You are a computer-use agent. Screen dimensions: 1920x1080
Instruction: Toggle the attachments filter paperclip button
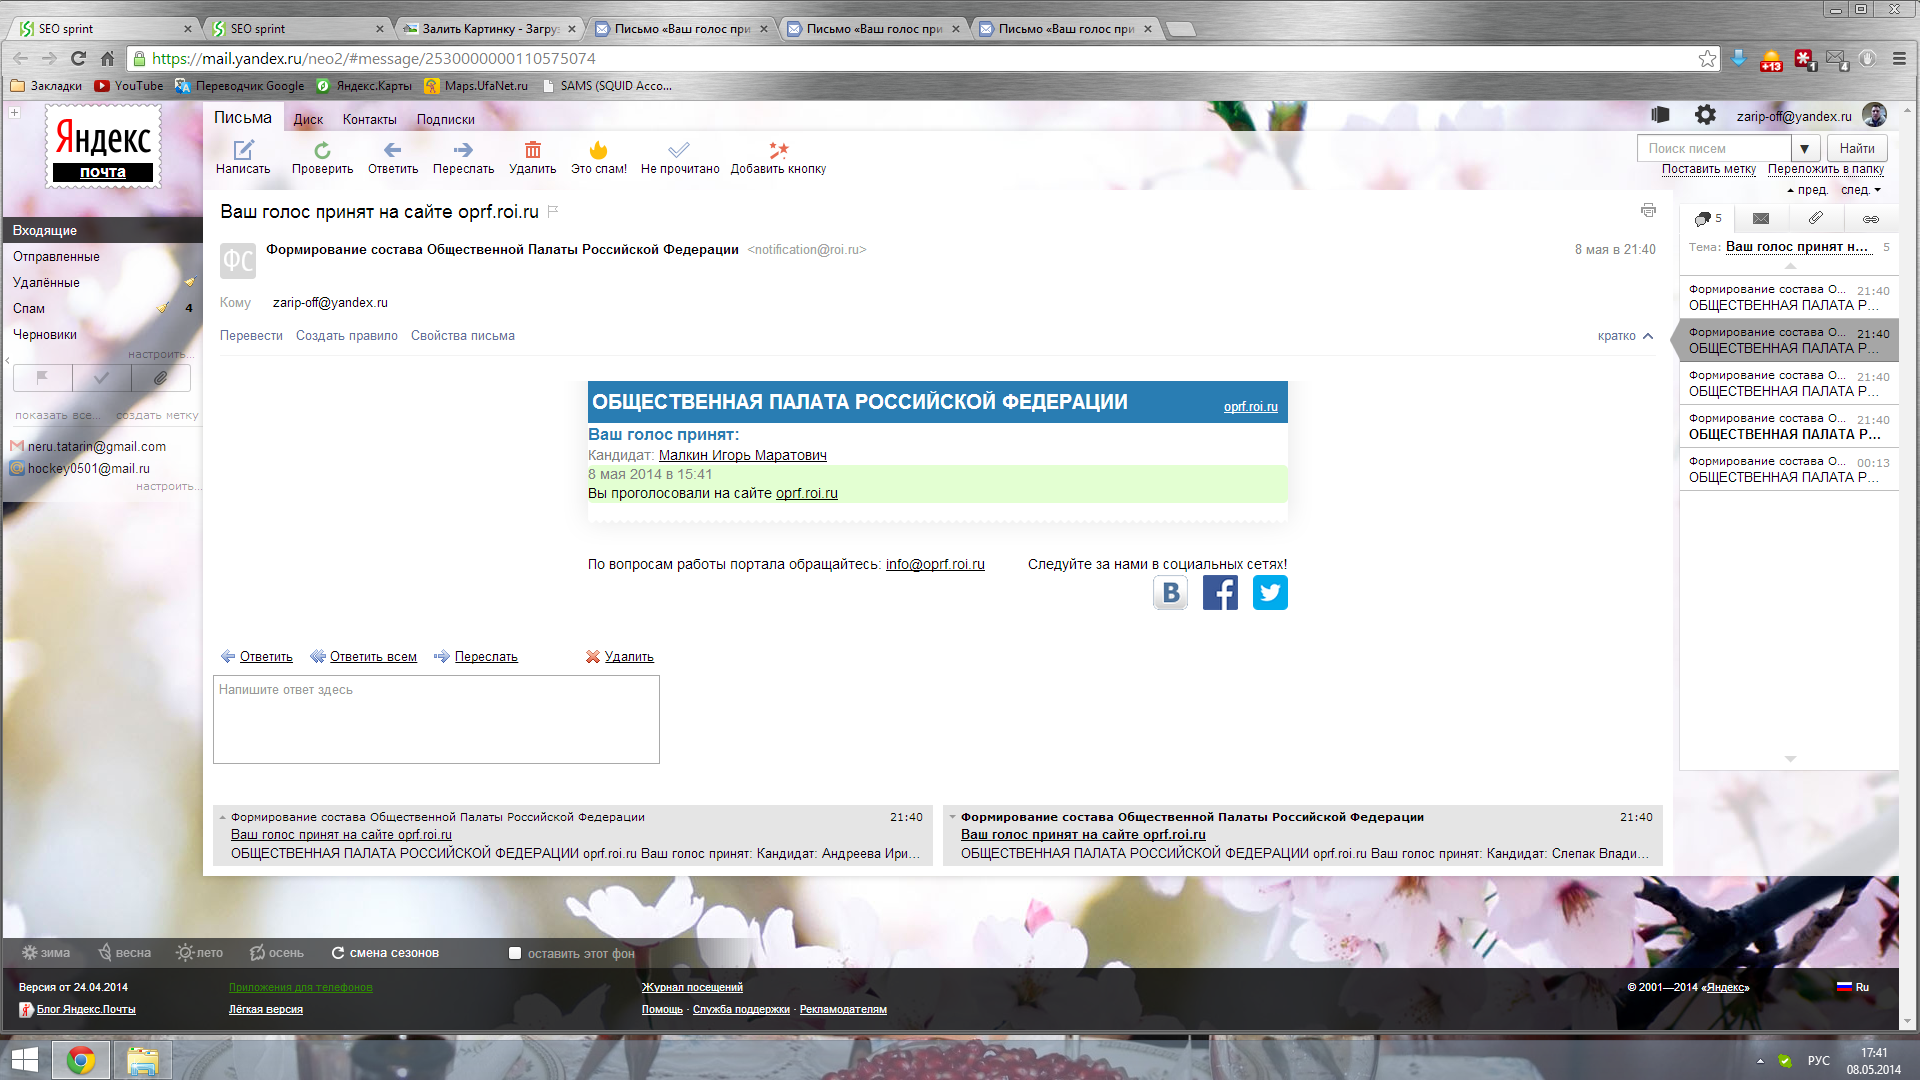coord(160,378)
